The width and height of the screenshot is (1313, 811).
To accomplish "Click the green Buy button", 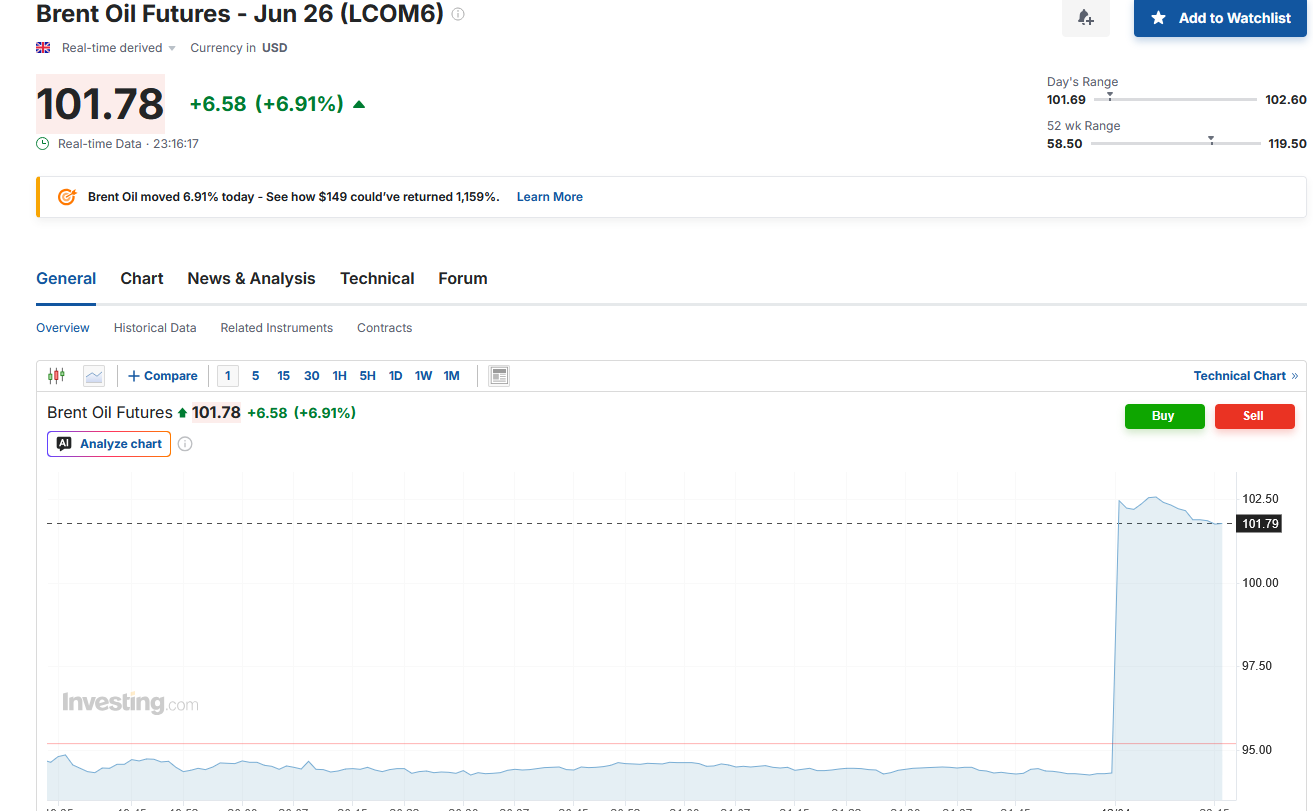I will point(1165,416).
